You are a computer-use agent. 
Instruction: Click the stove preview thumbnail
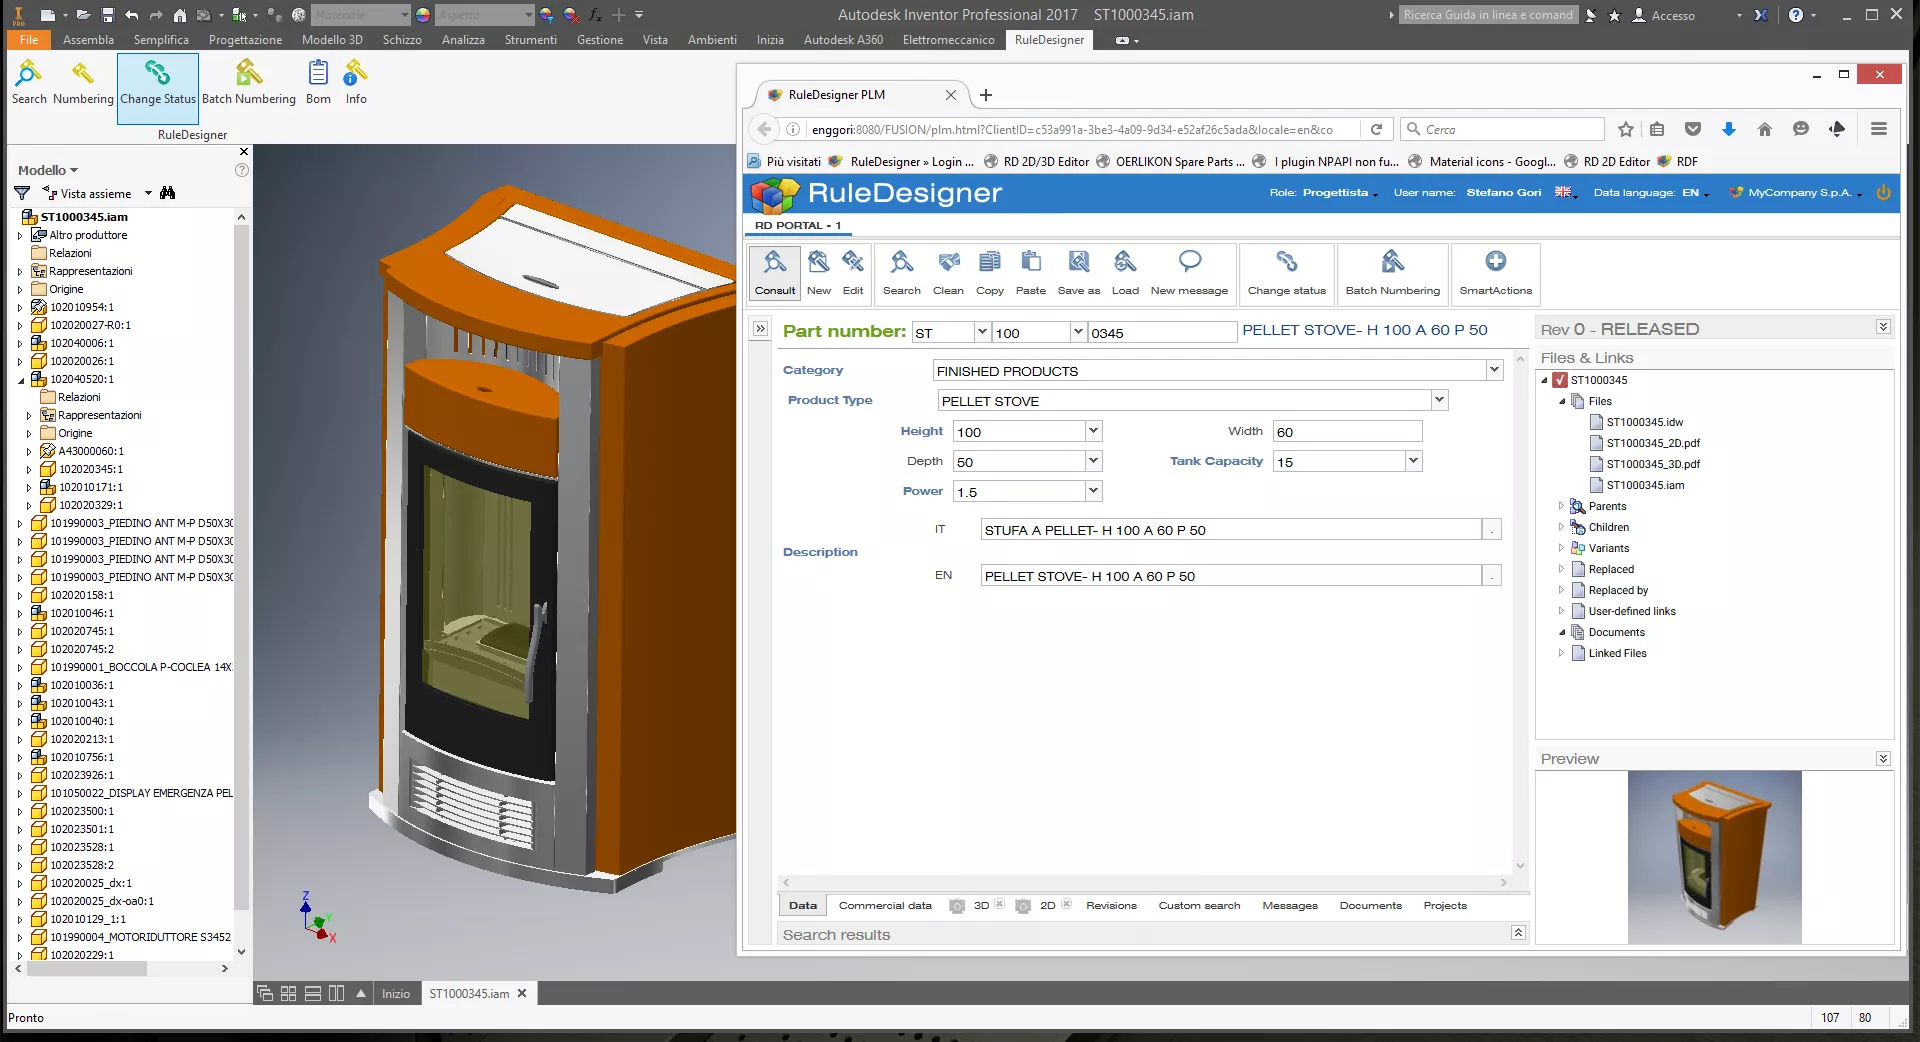click(x=1714, y=857)
